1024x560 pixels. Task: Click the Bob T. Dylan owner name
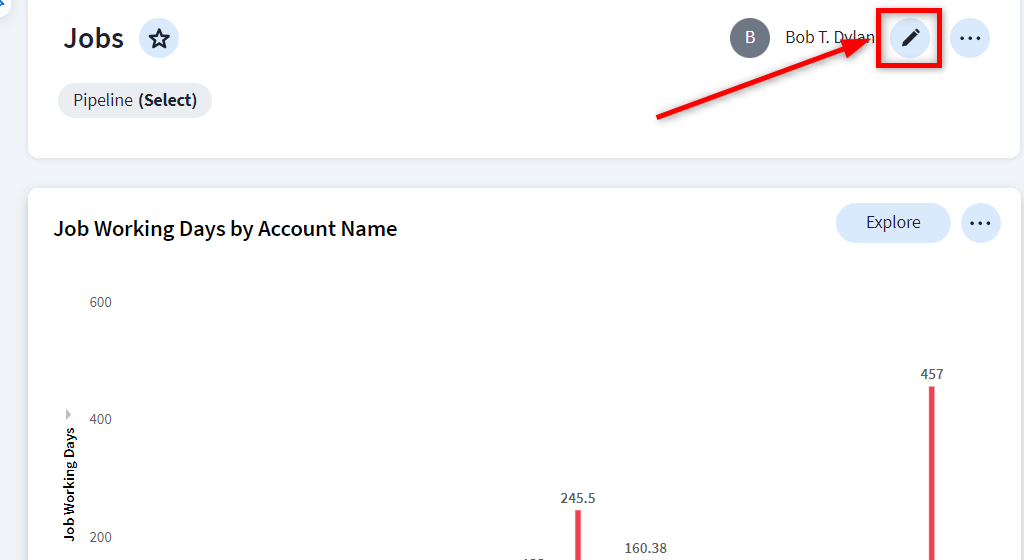click(828, 38)
